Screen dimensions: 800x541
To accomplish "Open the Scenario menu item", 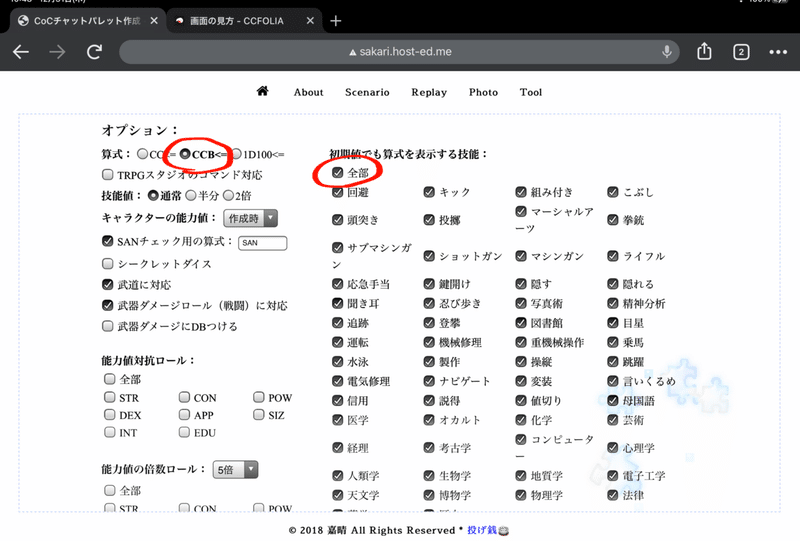I will [x=367, y=92].
